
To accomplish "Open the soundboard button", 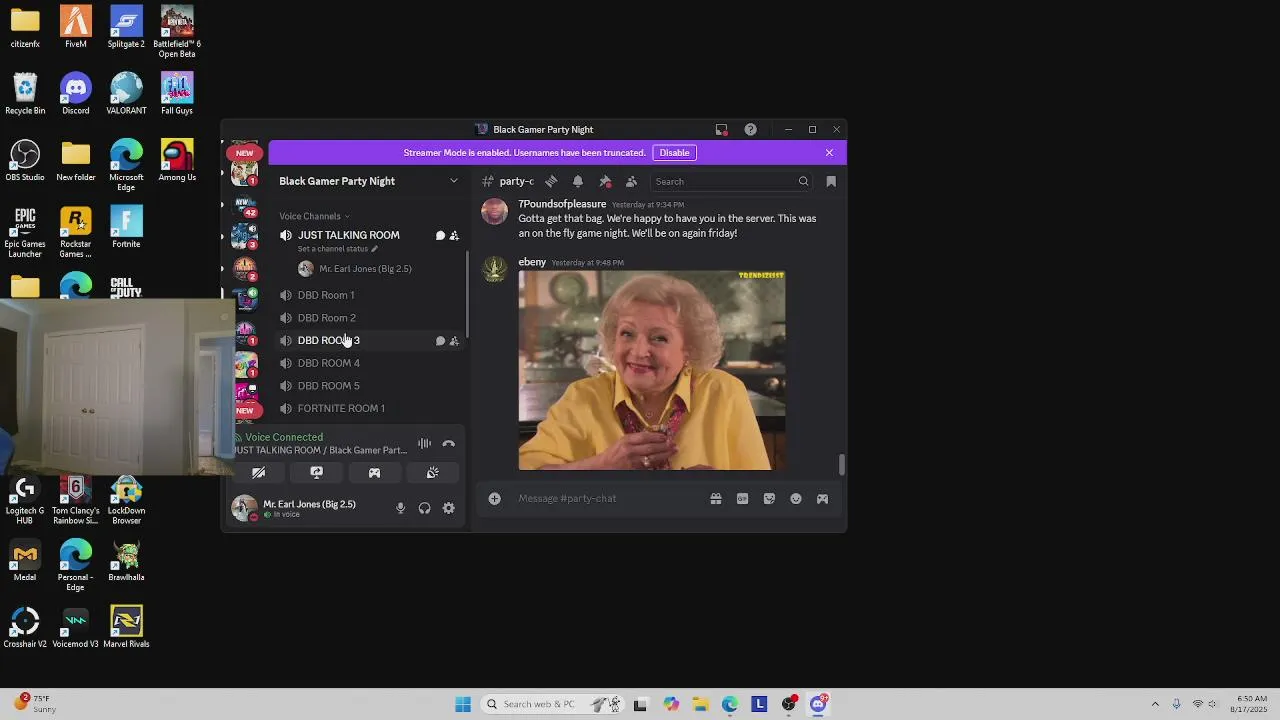I will [432, 473].
